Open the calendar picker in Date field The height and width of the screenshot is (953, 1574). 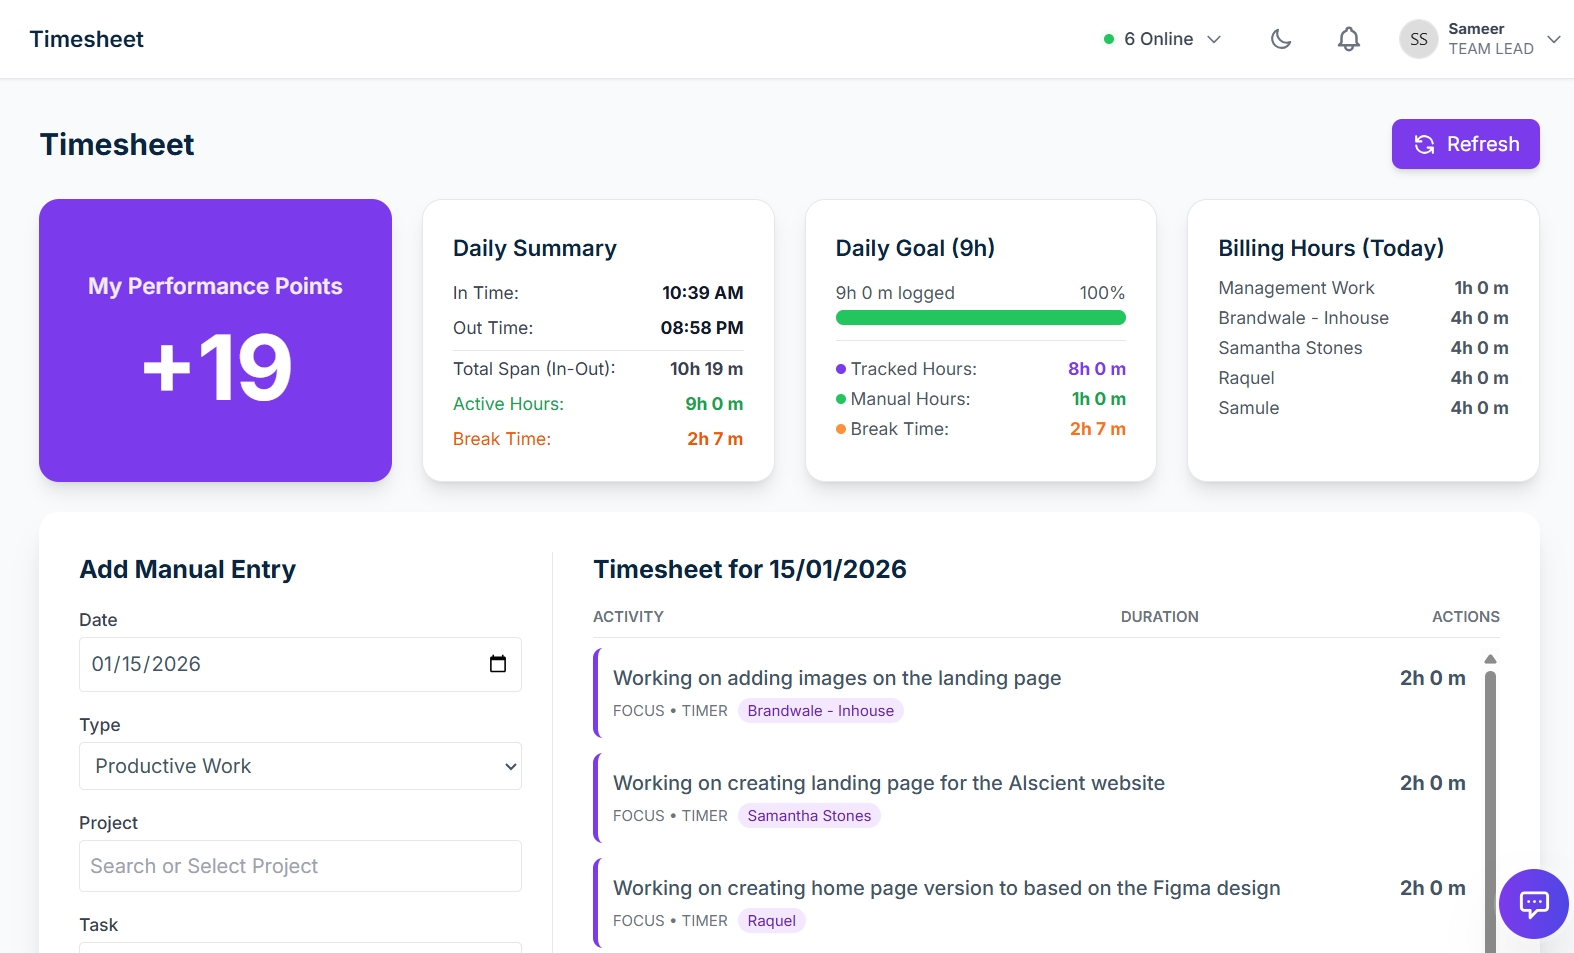coord(497,664)
